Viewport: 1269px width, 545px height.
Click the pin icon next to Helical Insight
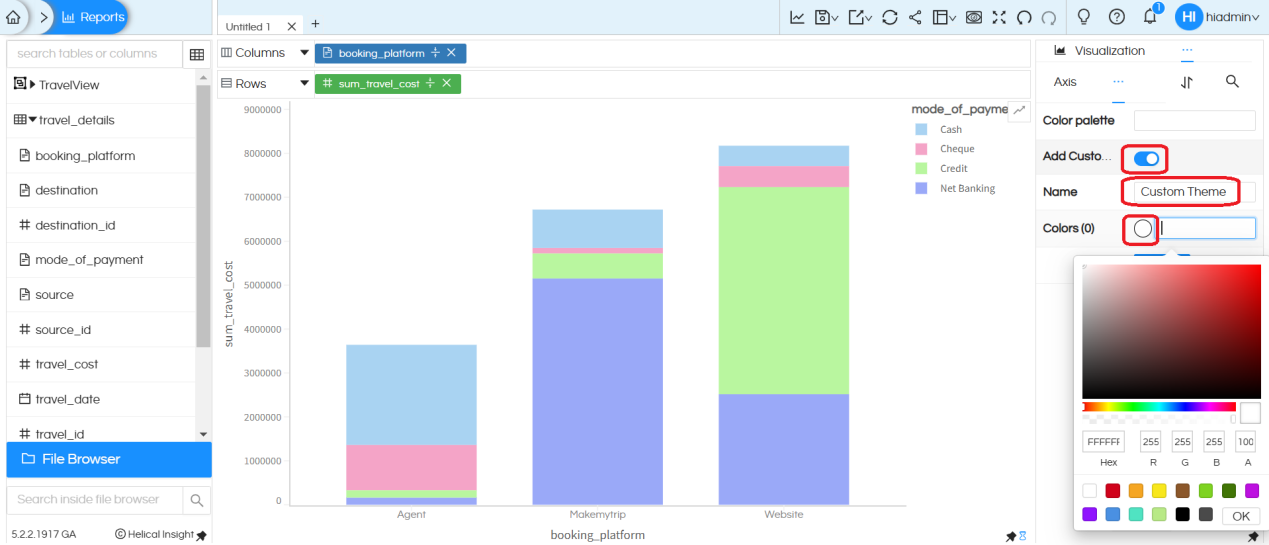(202, 536)
